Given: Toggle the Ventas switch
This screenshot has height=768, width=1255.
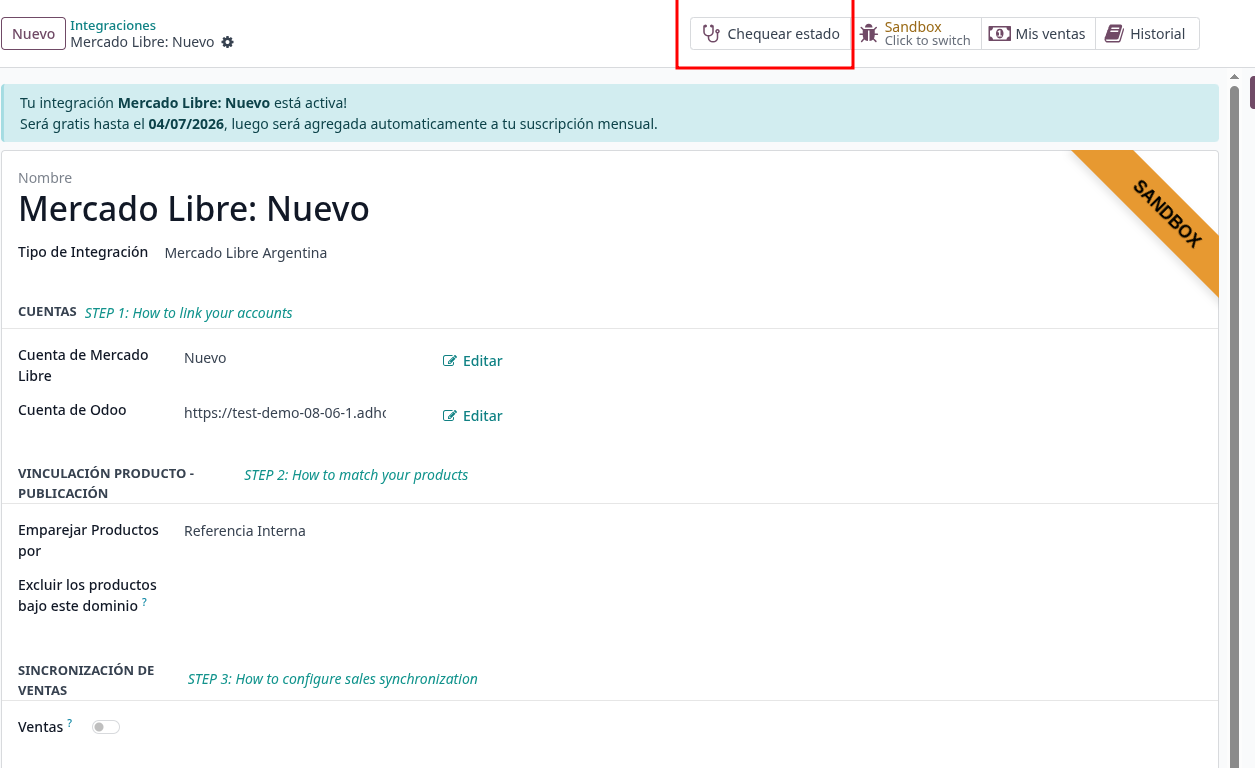Looking at the screenshot, I should (x=106, y=727).
